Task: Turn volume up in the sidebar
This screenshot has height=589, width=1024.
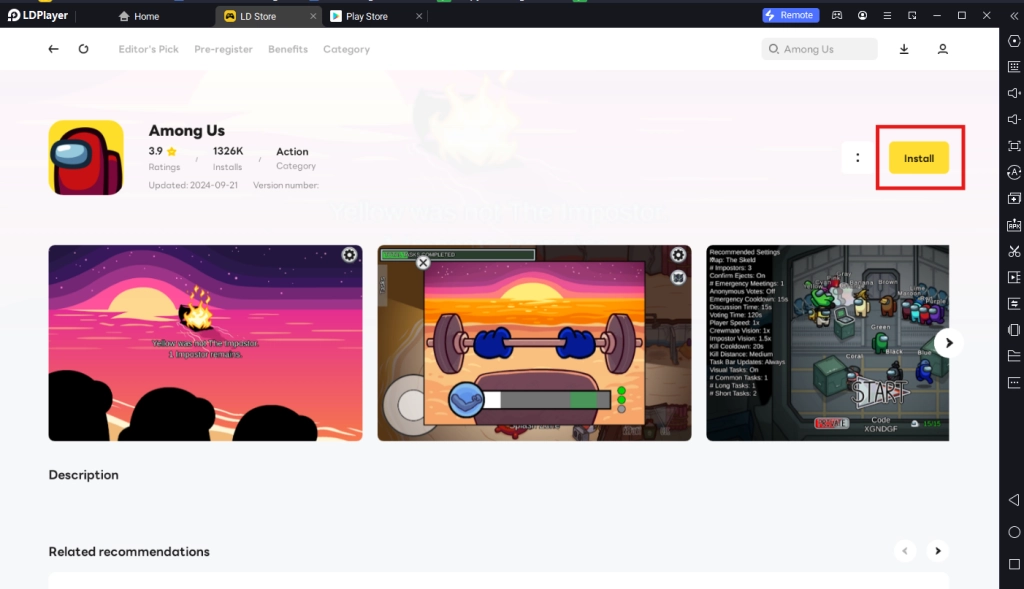Action: pos(1014,93)
